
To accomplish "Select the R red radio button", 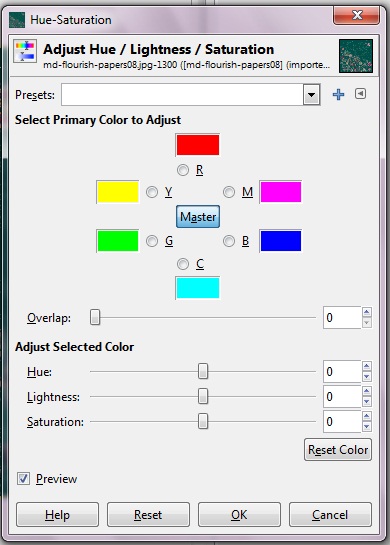I will [183, 170].
